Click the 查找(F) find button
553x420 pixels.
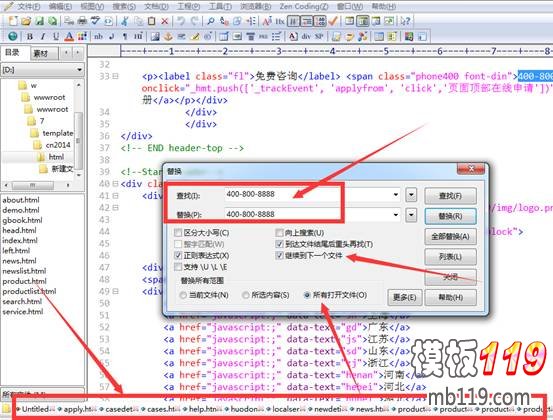[x=450, y=196]
